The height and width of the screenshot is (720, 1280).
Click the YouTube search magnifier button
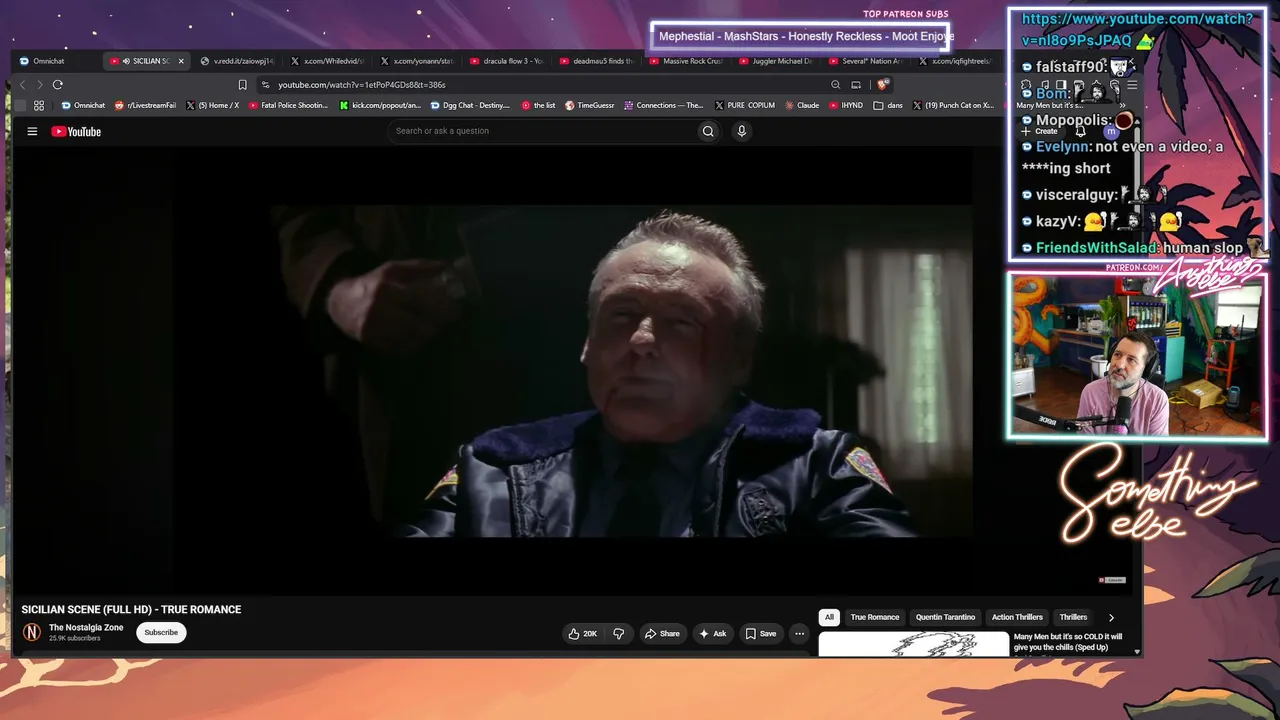click(x=708, y=131)
